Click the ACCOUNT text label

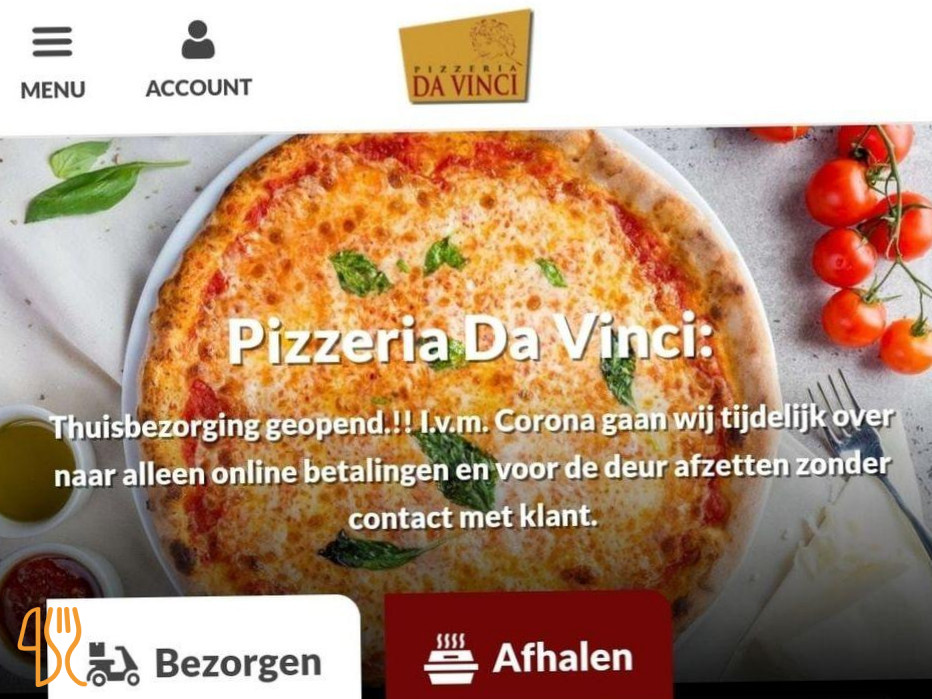tap(199, 88)
